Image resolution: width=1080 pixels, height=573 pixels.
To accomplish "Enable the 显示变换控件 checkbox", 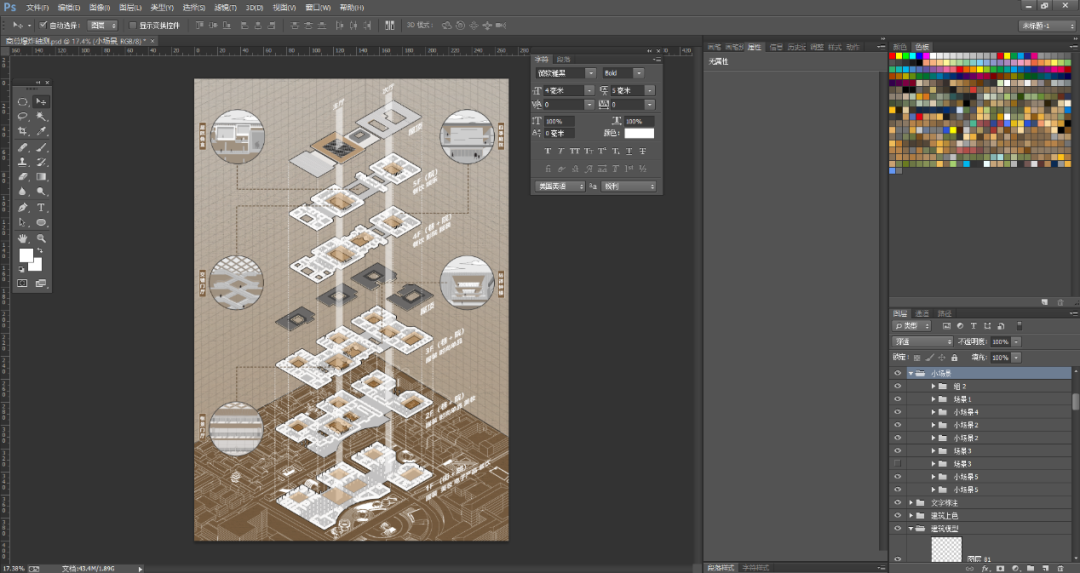I will tap(133, 25).
